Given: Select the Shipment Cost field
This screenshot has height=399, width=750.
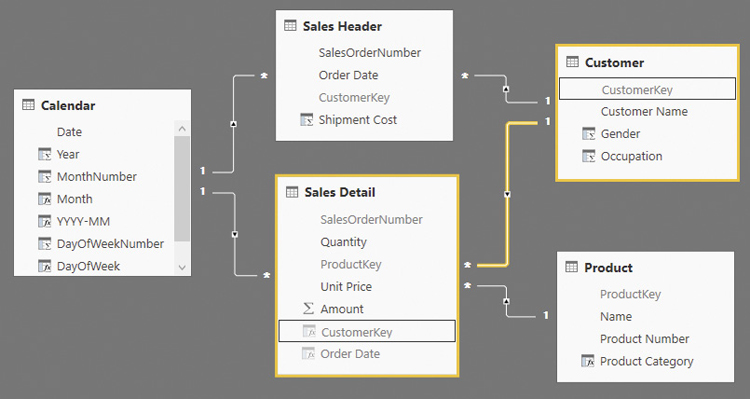Looking at the screenshot, I should (x=358, y=120).
